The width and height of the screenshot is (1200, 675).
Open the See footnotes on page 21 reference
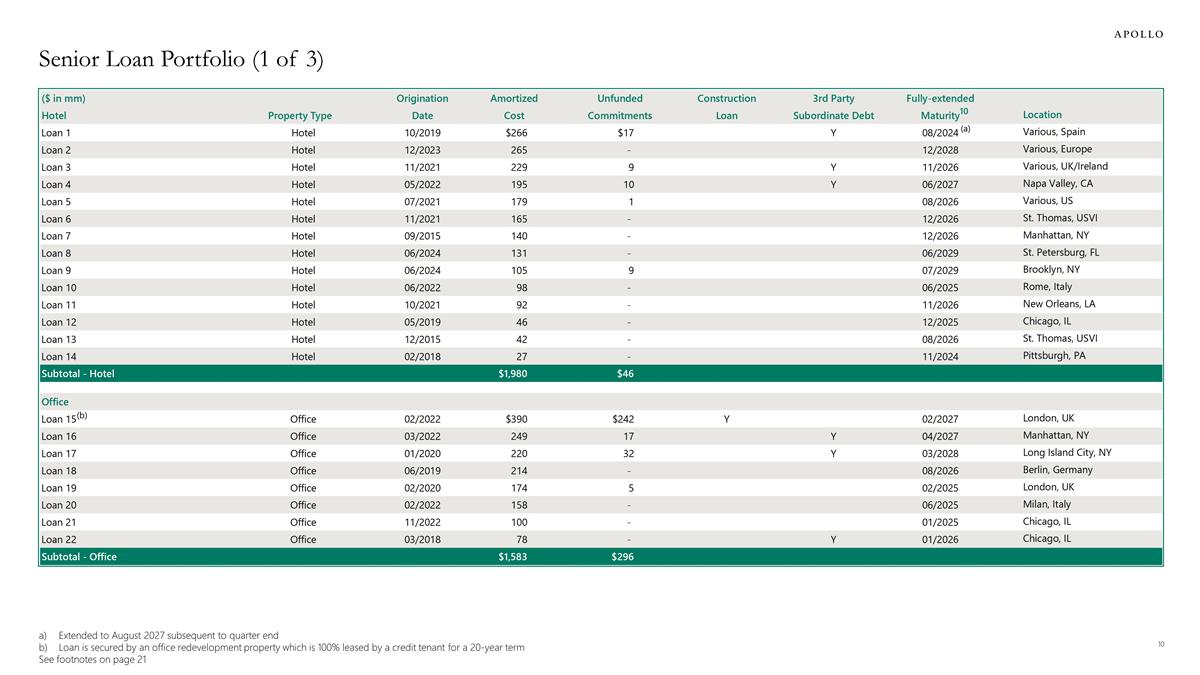pos(92,659)
